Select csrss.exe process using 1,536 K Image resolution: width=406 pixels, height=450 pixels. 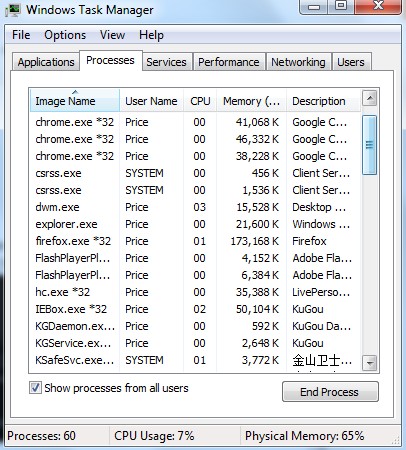click(195, 190)
